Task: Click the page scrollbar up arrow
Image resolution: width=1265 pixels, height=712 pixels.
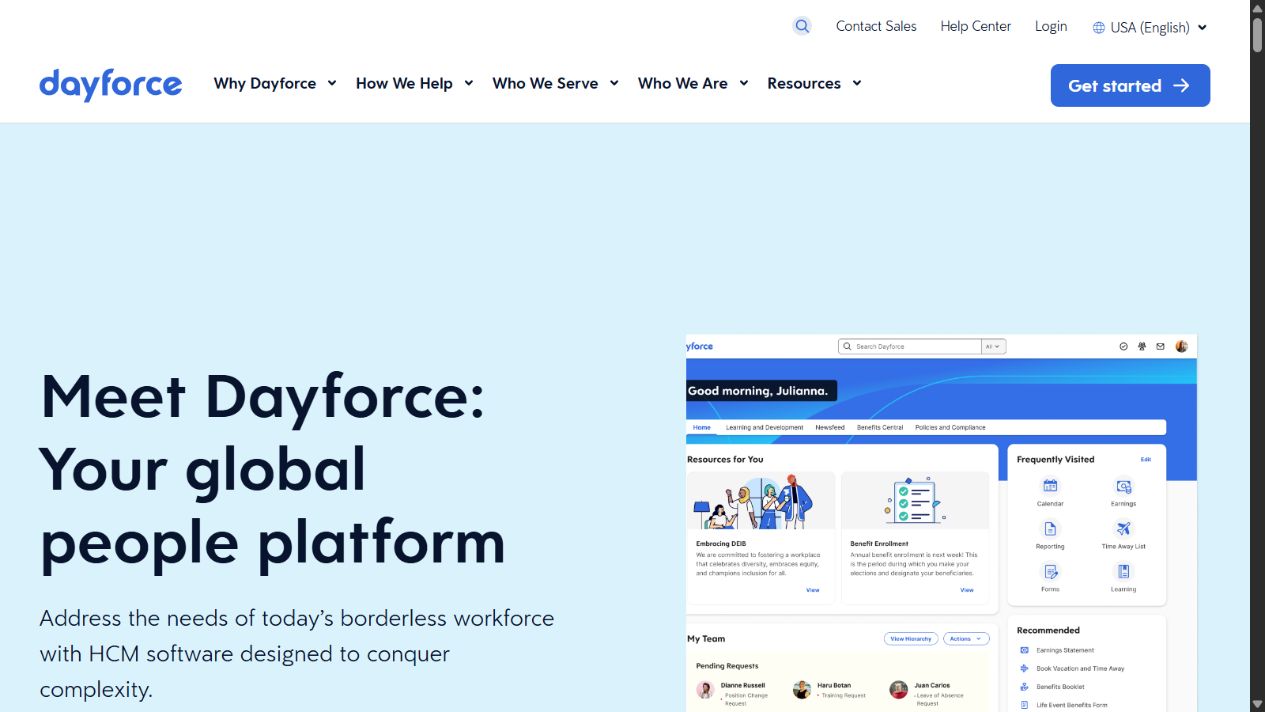Action: (1257, 7)
